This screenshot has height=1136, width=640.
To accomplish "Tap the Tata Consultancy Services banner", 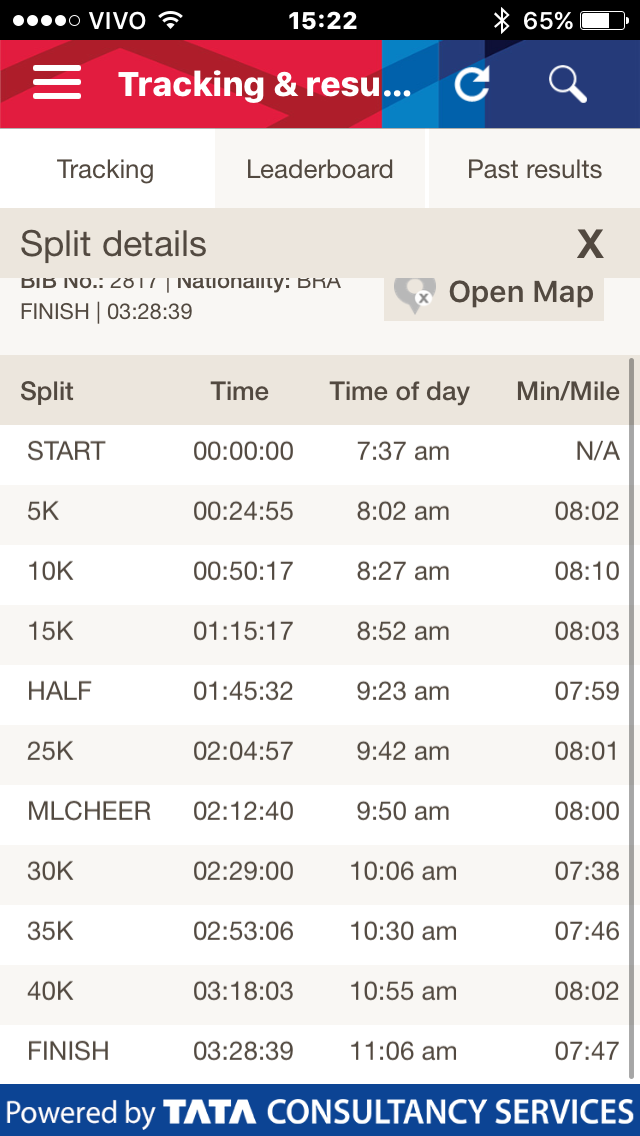I will point(320,1111).
